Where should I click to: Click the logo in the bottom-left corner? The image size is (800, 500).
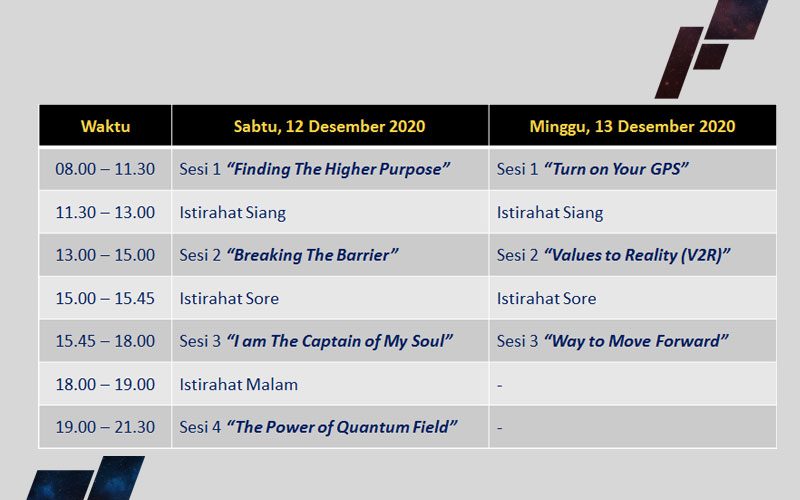click(85, 480)
